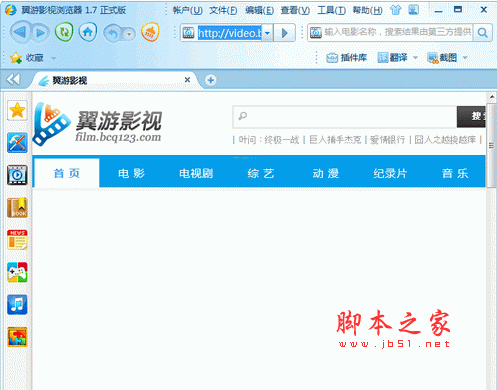Click the movie name search field
Screen dimensions: 497x390
click(x=397, y=32)
